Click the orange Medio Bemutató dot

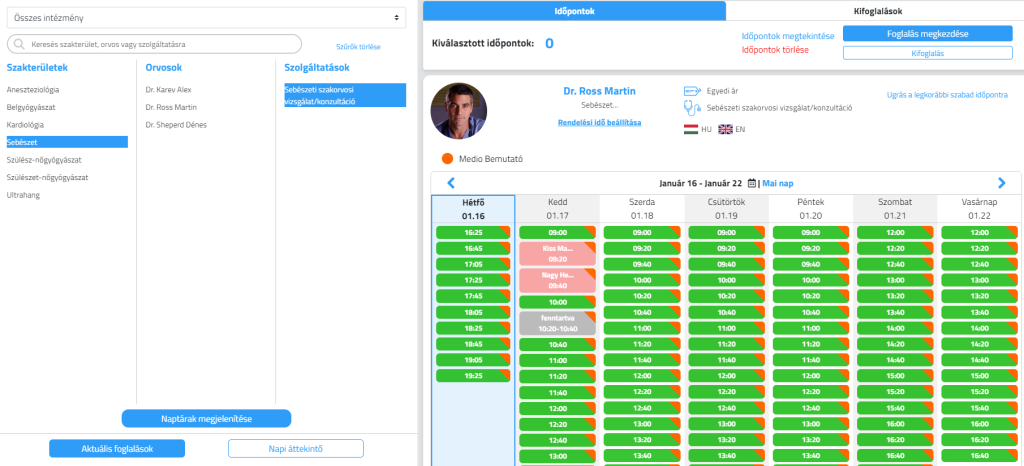(x=447, y=159)
